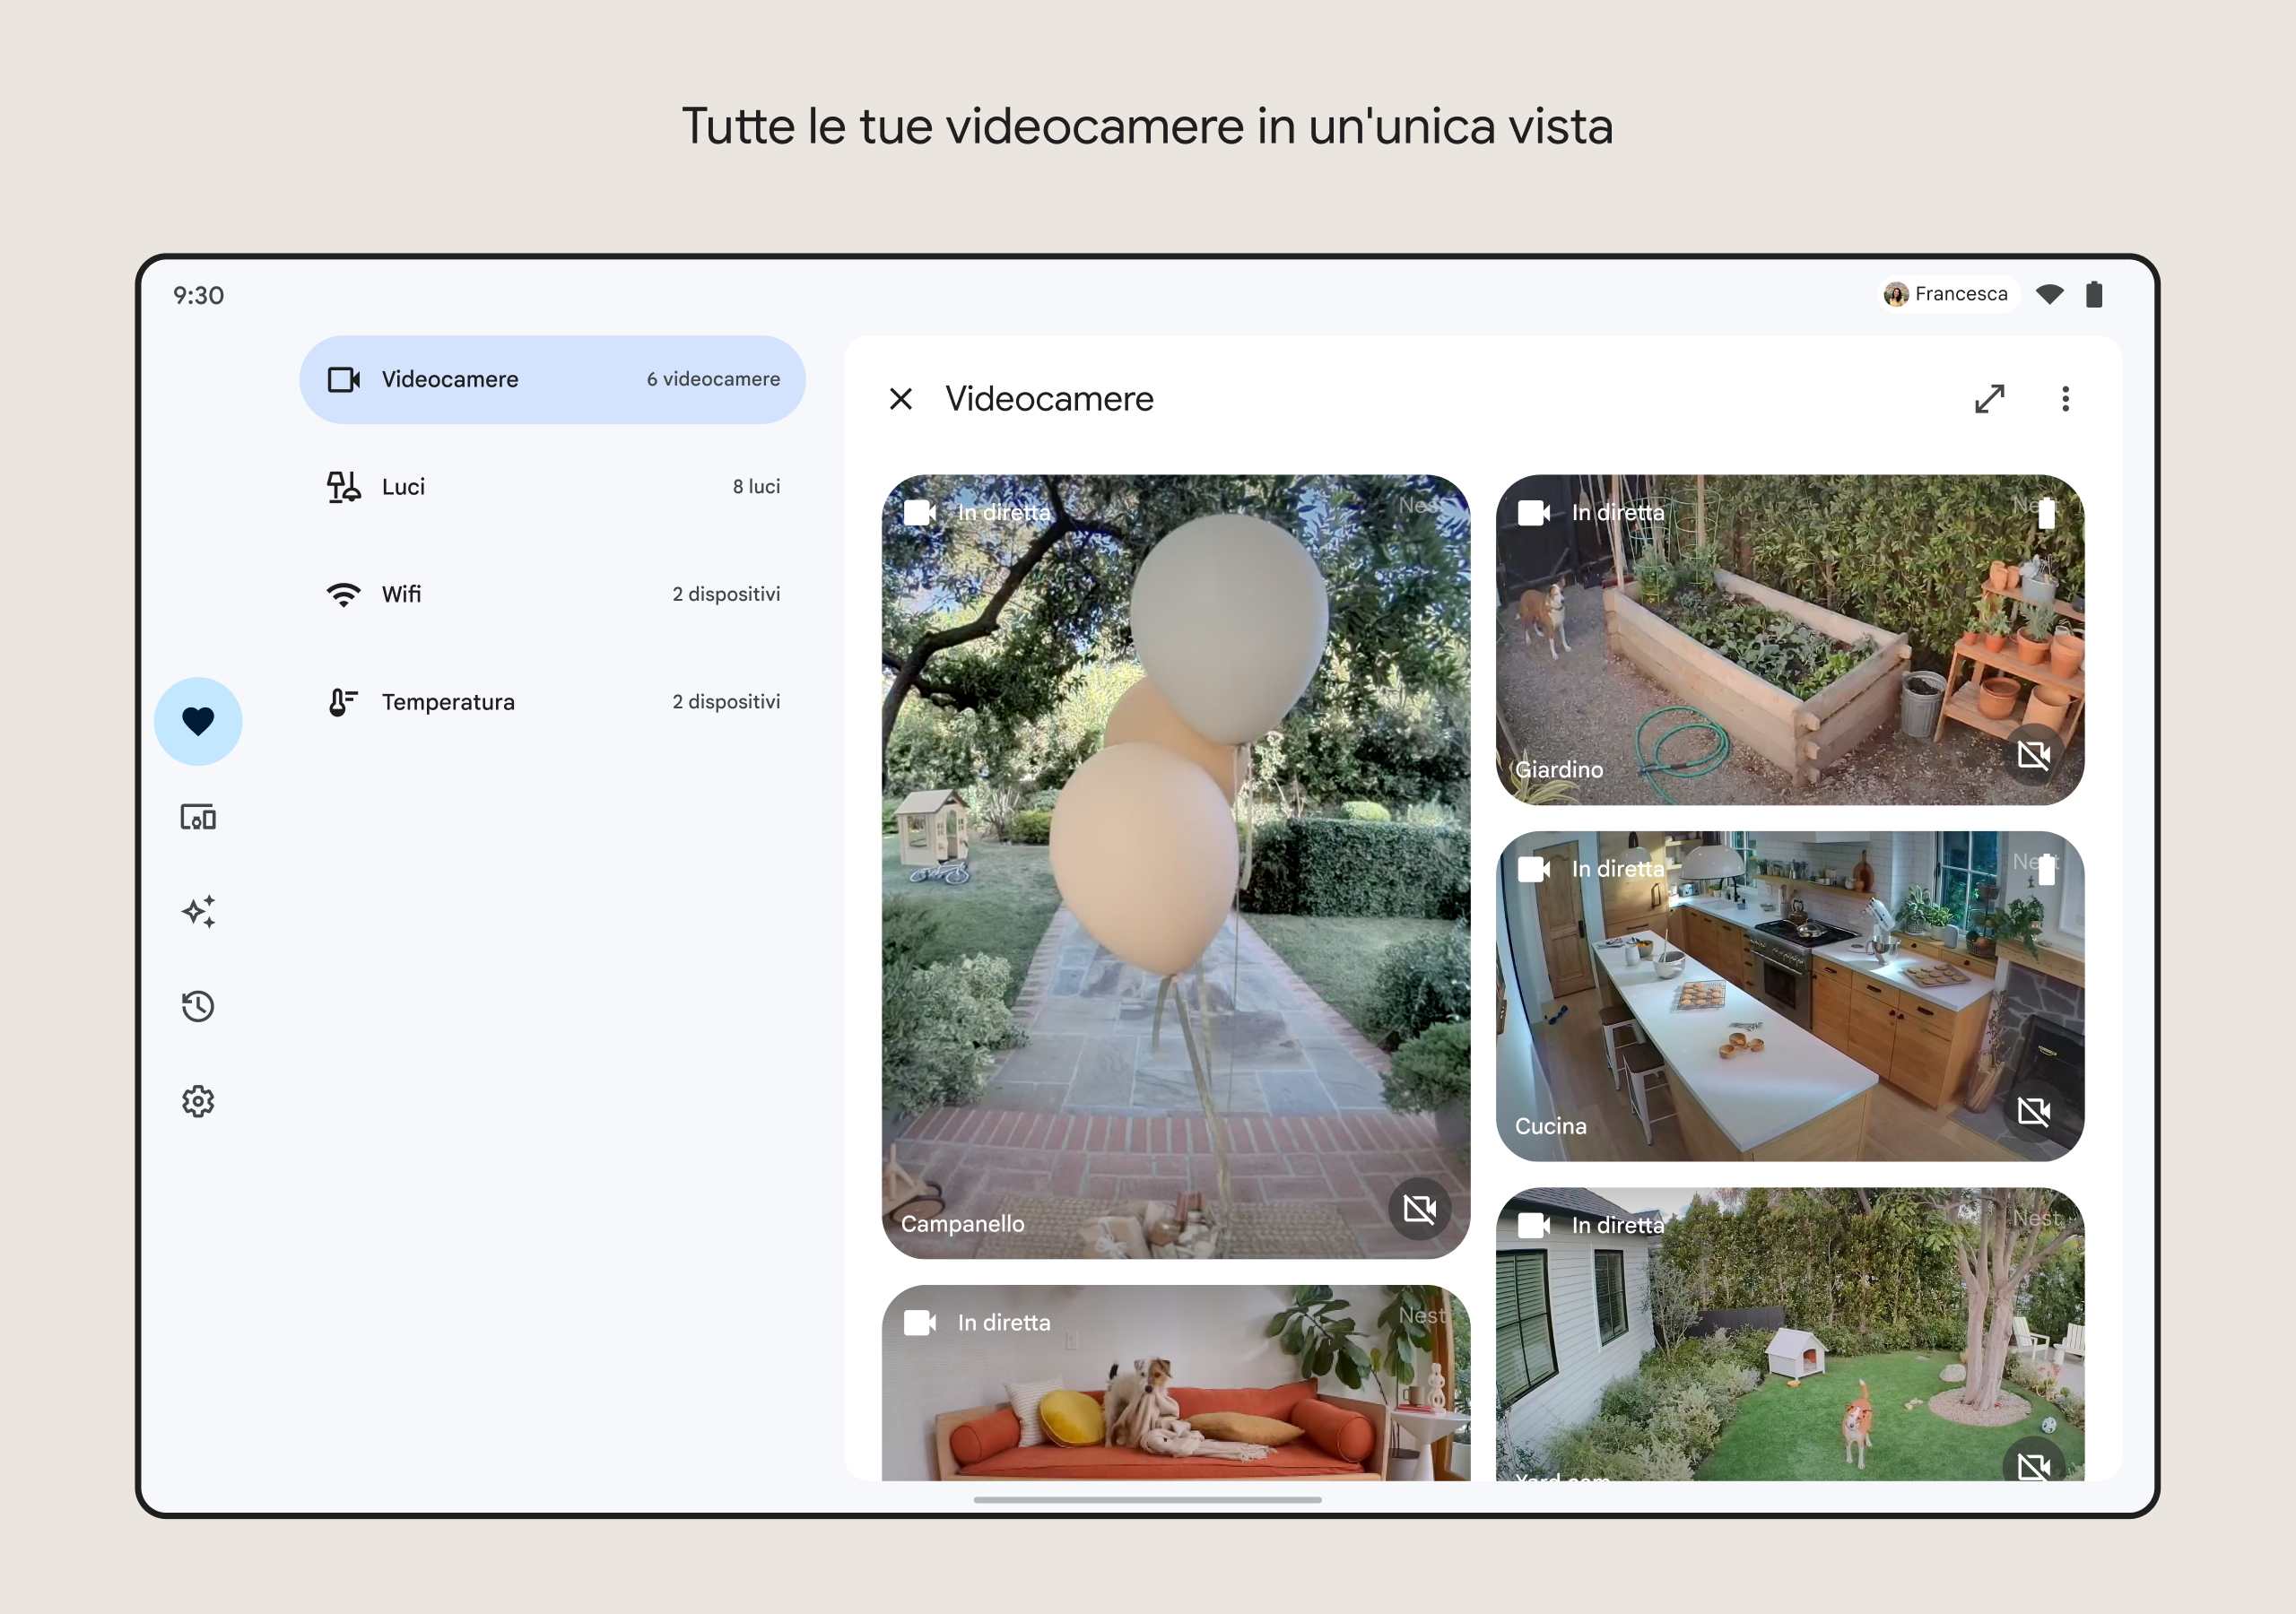This screenshot has height=1614, width=2296.
Task: Click the live camera icon on Campanello feed
Action: tap(919, 512)
